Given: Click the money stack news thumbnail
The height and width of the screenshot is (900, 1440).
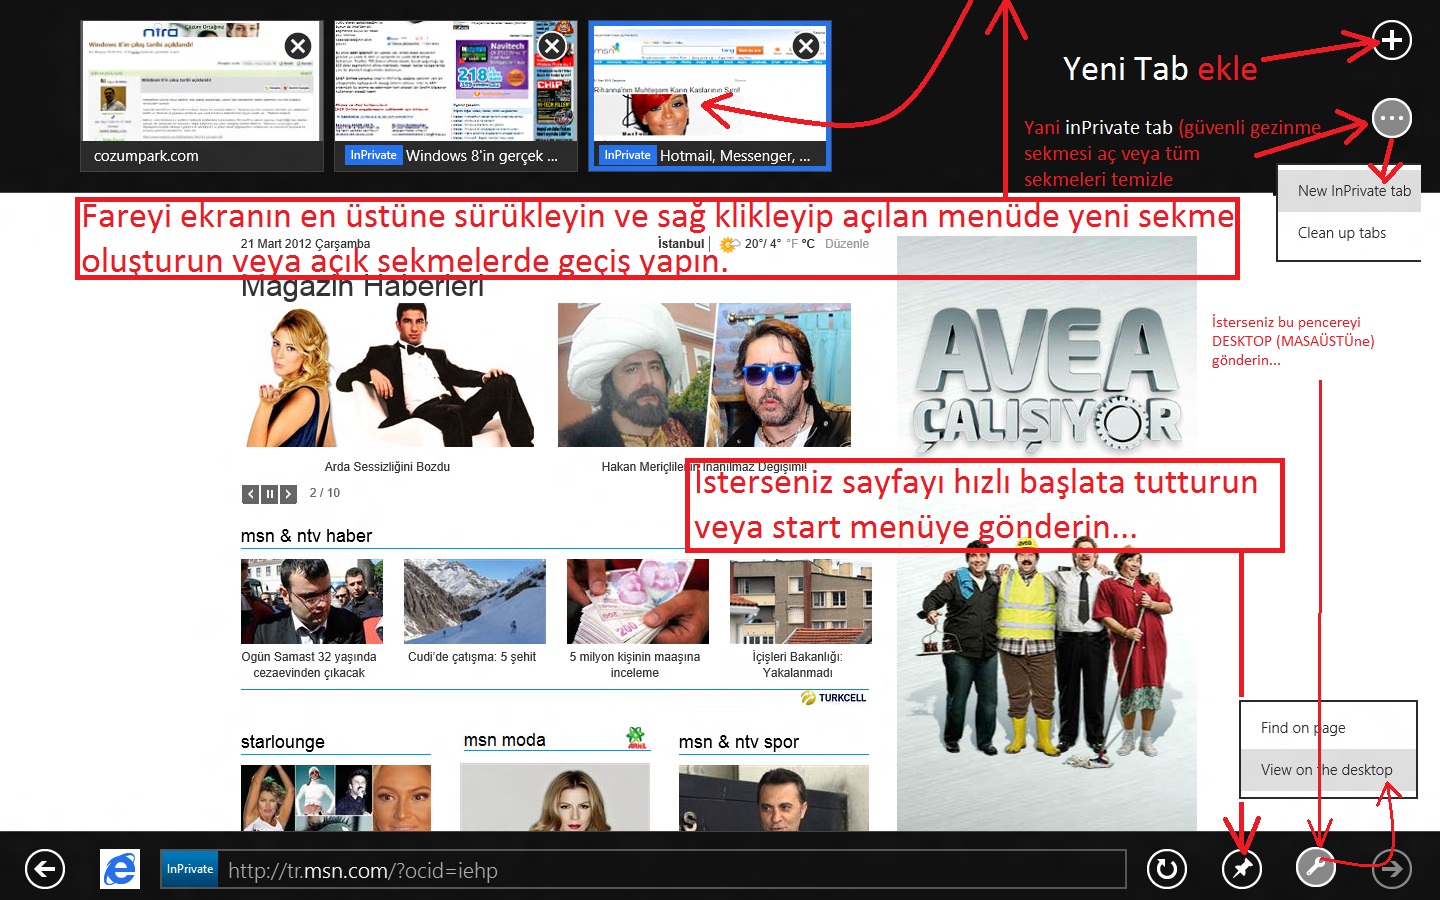Looking at the screenshot, I should point(638,601).
